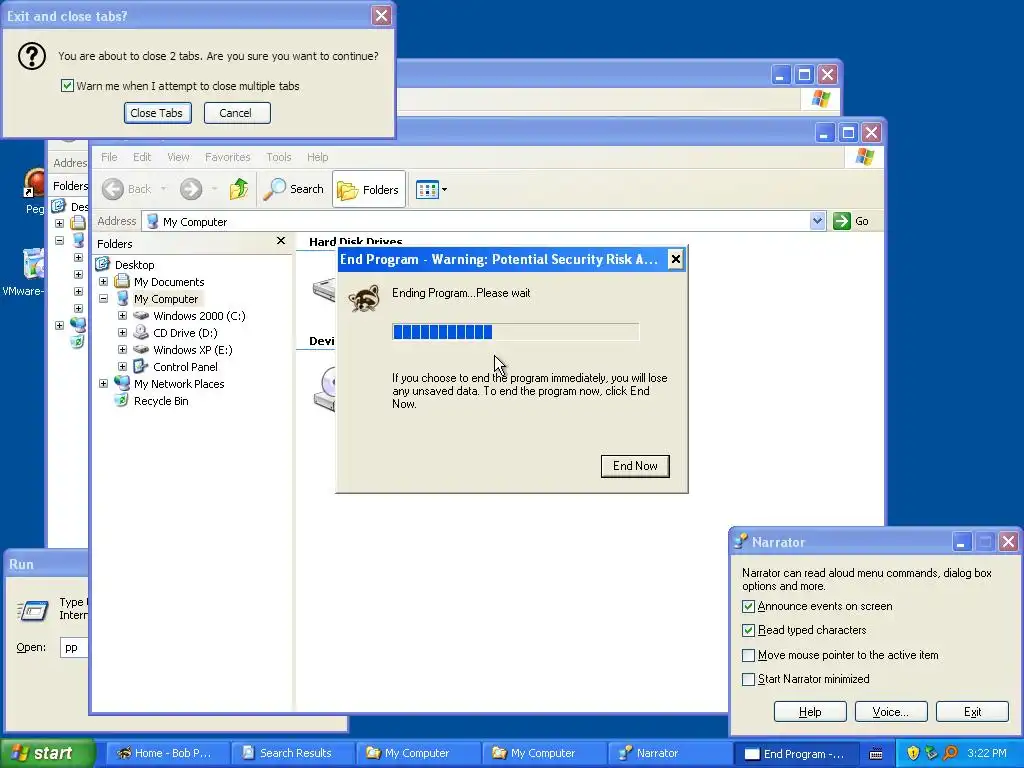Open the Views icon dropdown in toolbar

click(x=431, y=190)
